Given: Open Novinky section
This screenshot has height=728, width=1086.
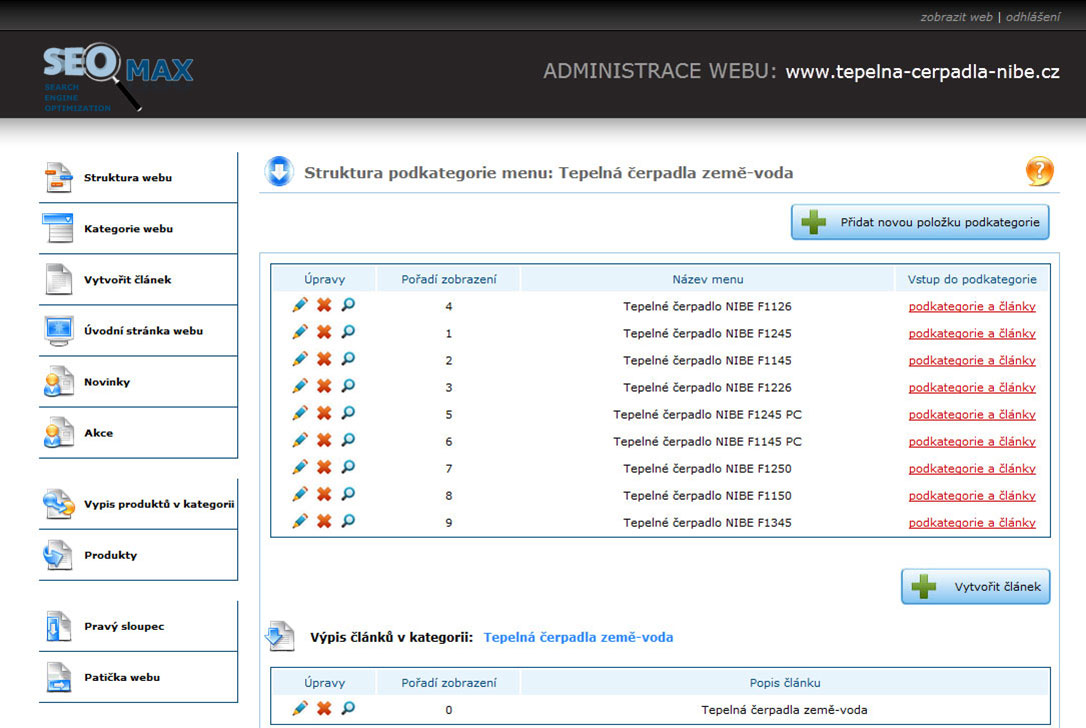Looking at the screenshot, I should click(138, 382).
